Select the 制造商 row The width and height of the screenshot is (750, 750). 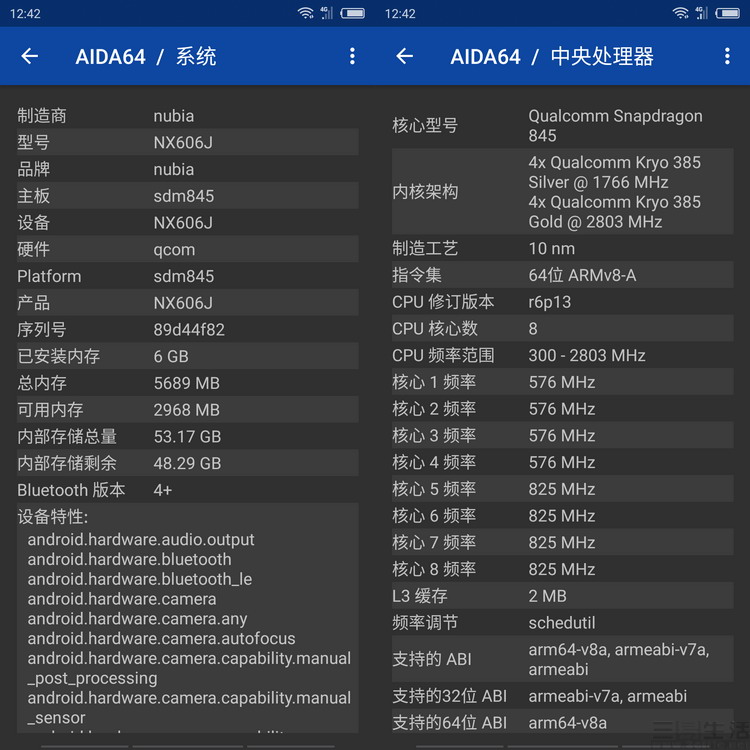187,116
